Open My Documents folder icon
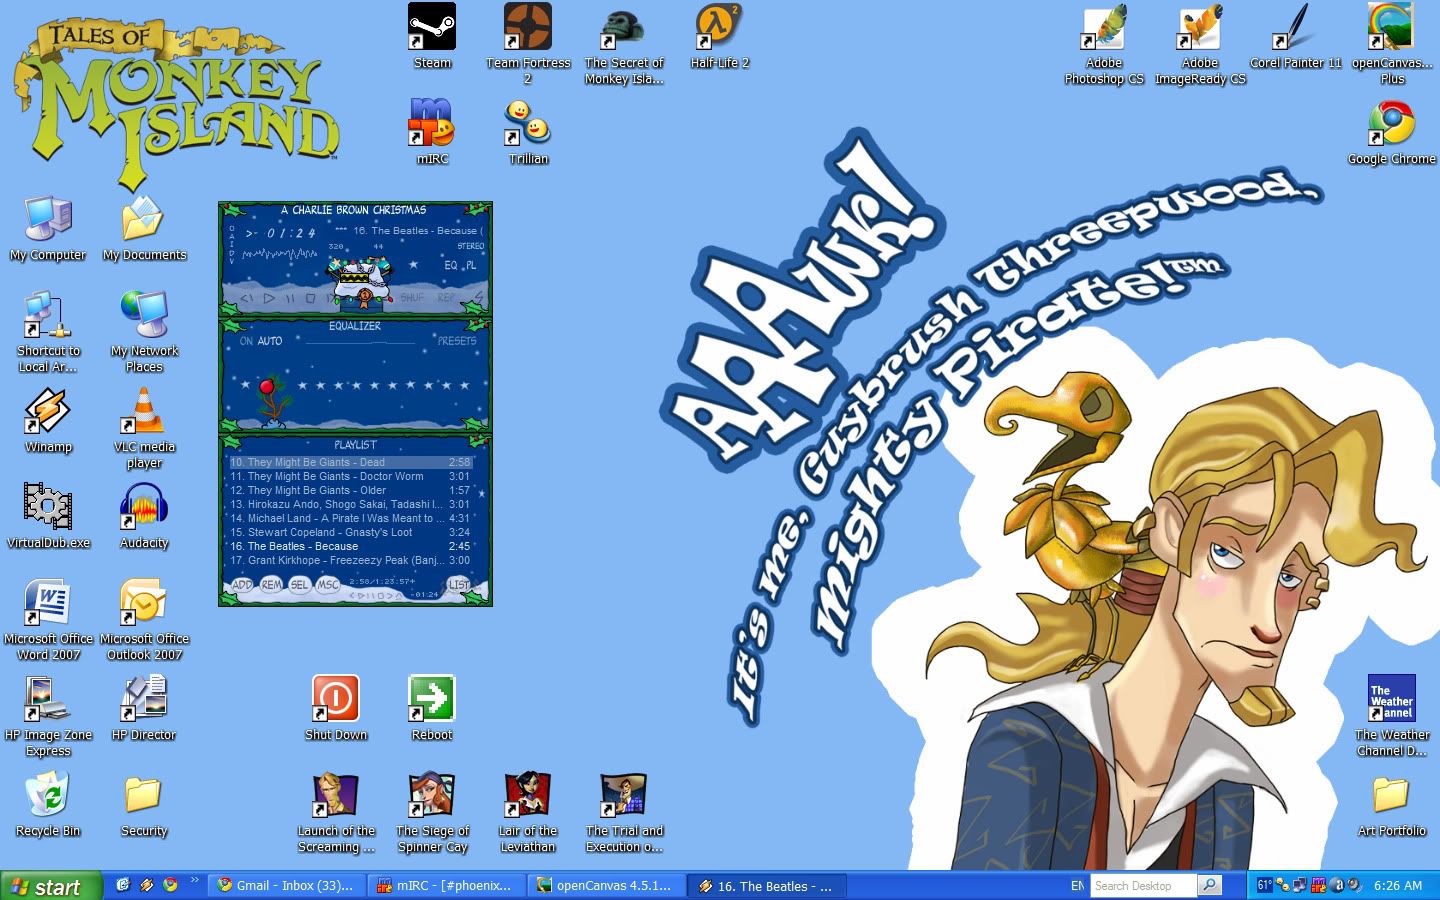 click(144, 229)
